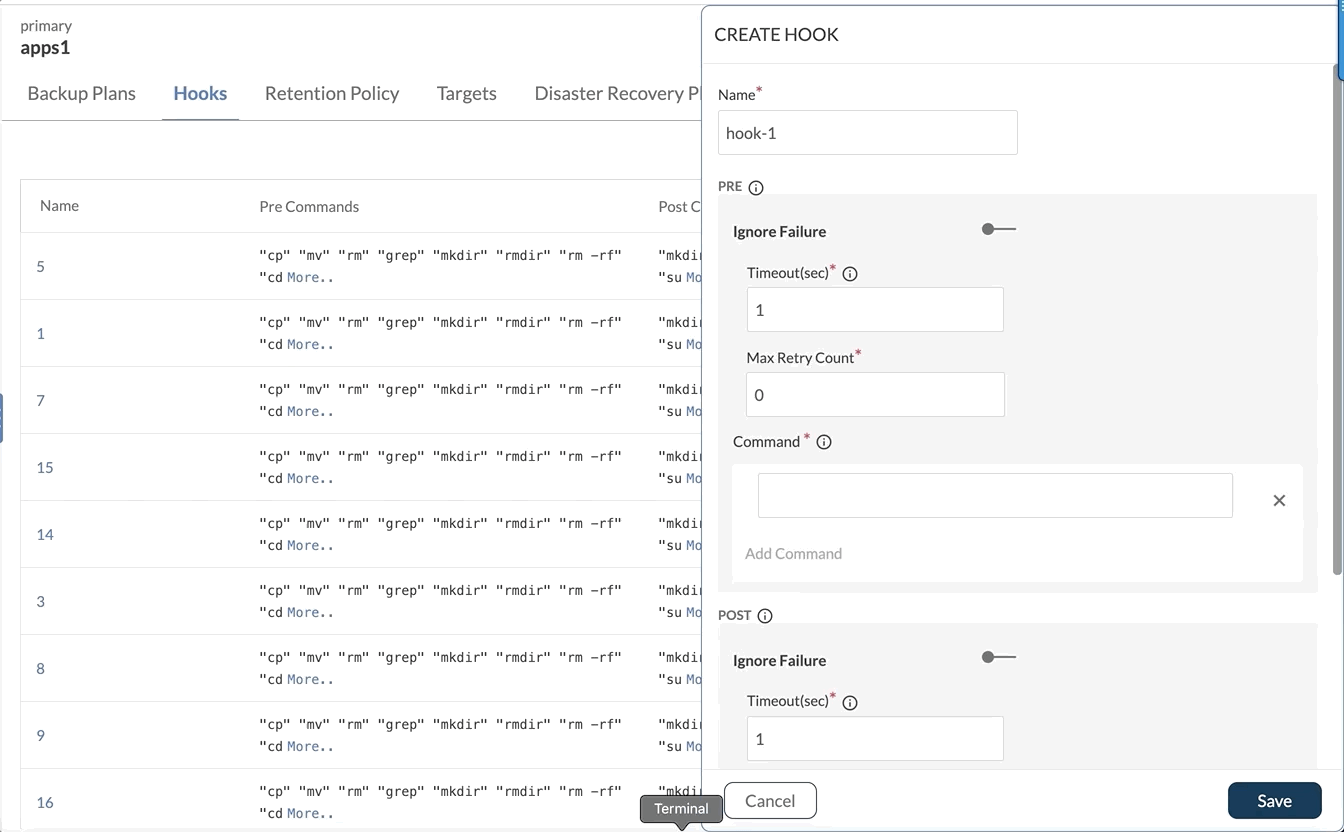Toggle Ignore Failure in the PRE section
The image size is (1344, 832).
tap(998, 229)
